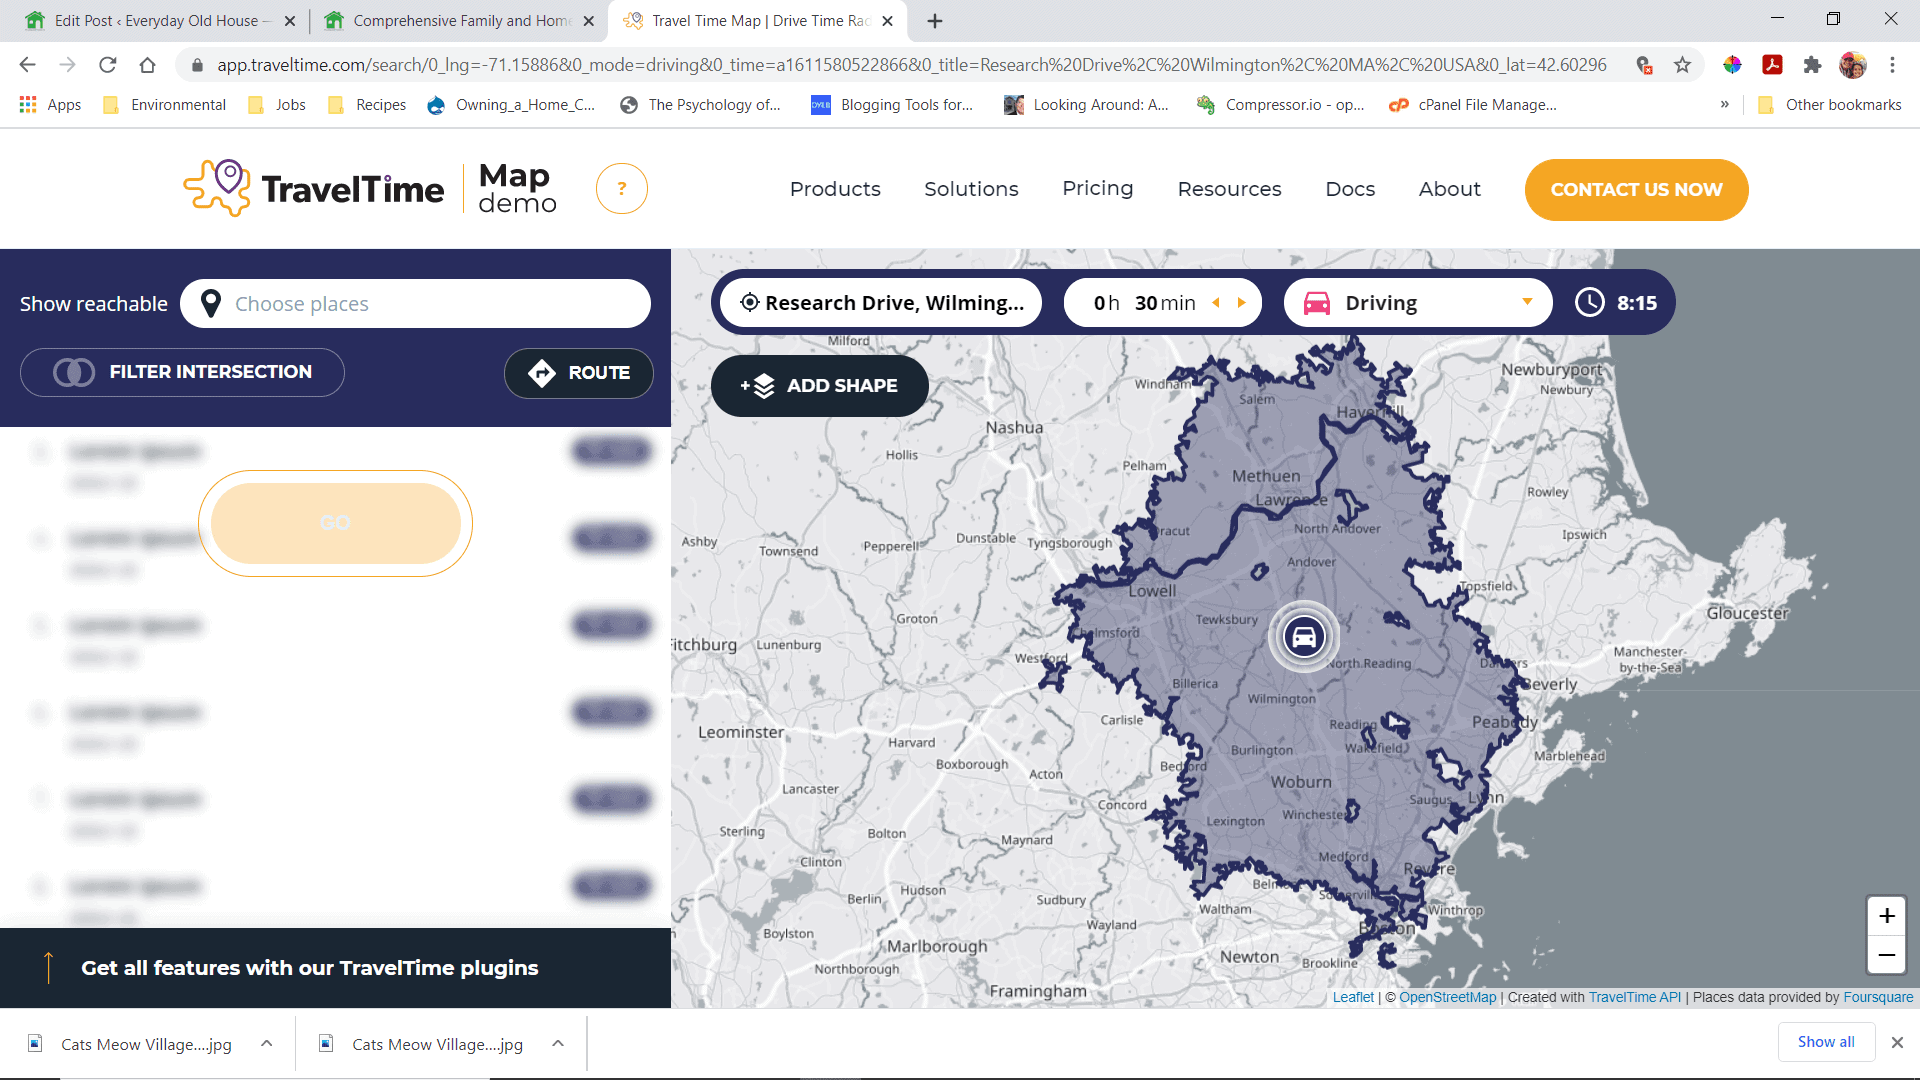The width and height of the screenshot is (1920, 1080).
Task: Click the Choose places input field
Action: (414, 303)
